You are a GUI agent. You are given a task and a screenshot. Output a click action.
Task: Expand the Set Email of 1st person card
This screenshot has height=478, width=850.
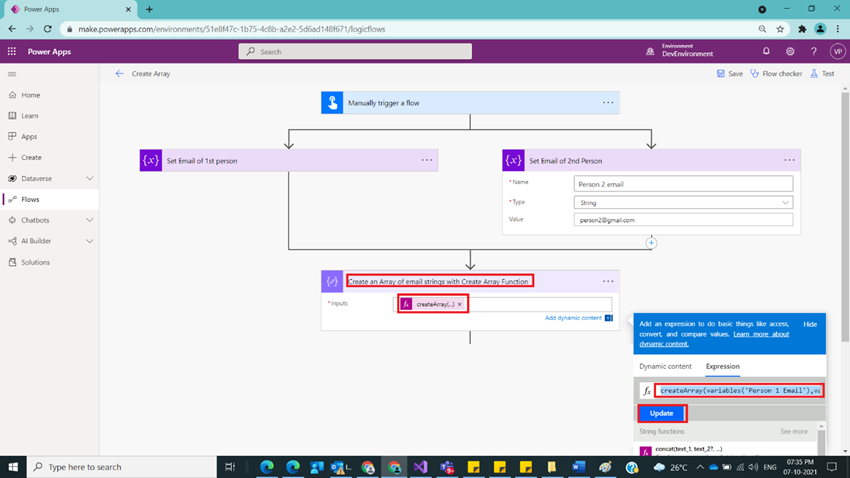coord(289,160)
